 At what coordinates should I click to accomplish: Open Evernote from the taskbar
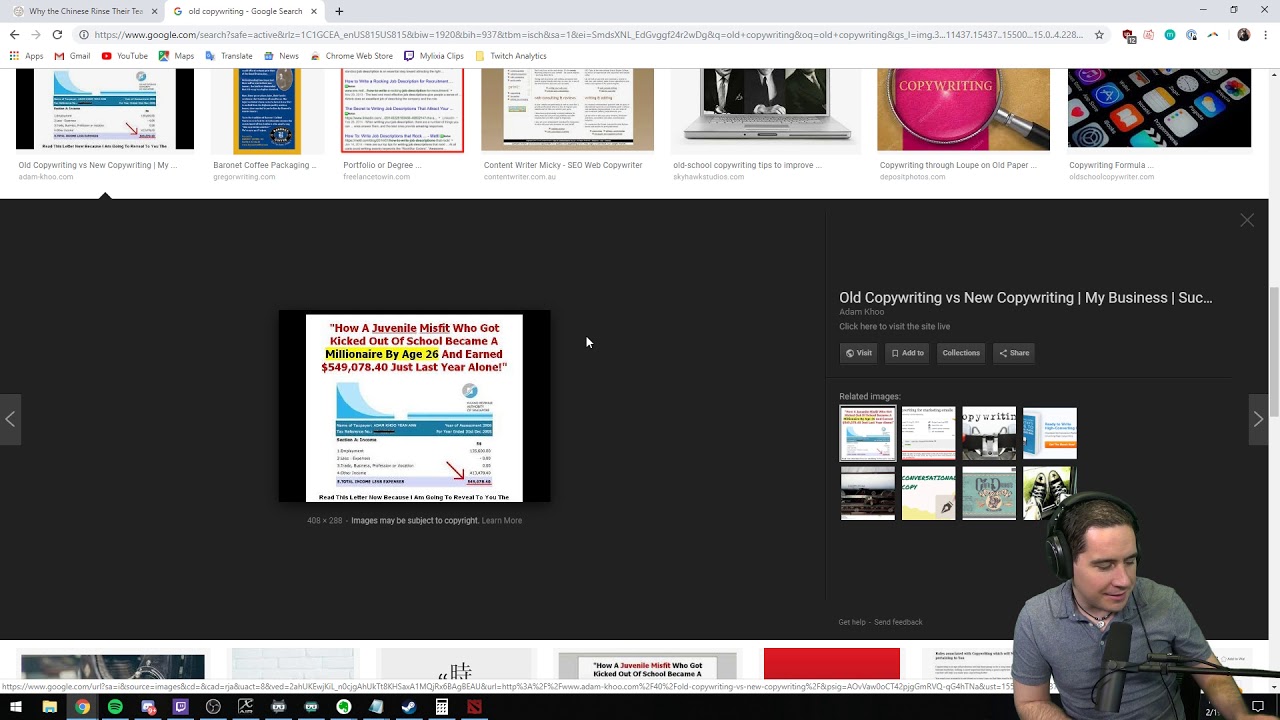[343, 707]
